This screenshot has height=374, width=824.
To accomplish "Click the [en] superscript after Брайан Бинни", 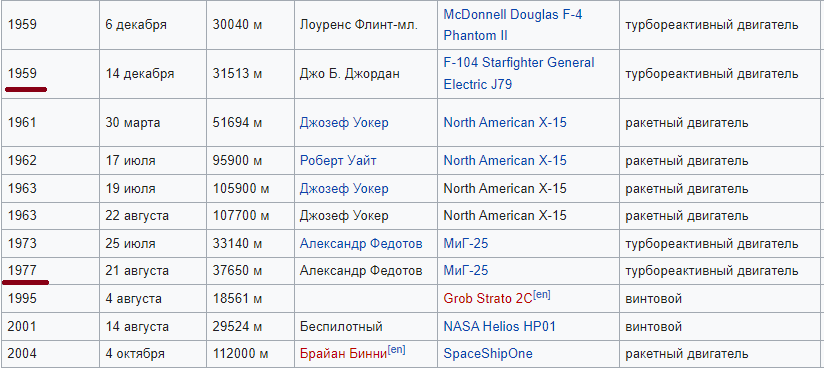I will [x=396, y=349].
